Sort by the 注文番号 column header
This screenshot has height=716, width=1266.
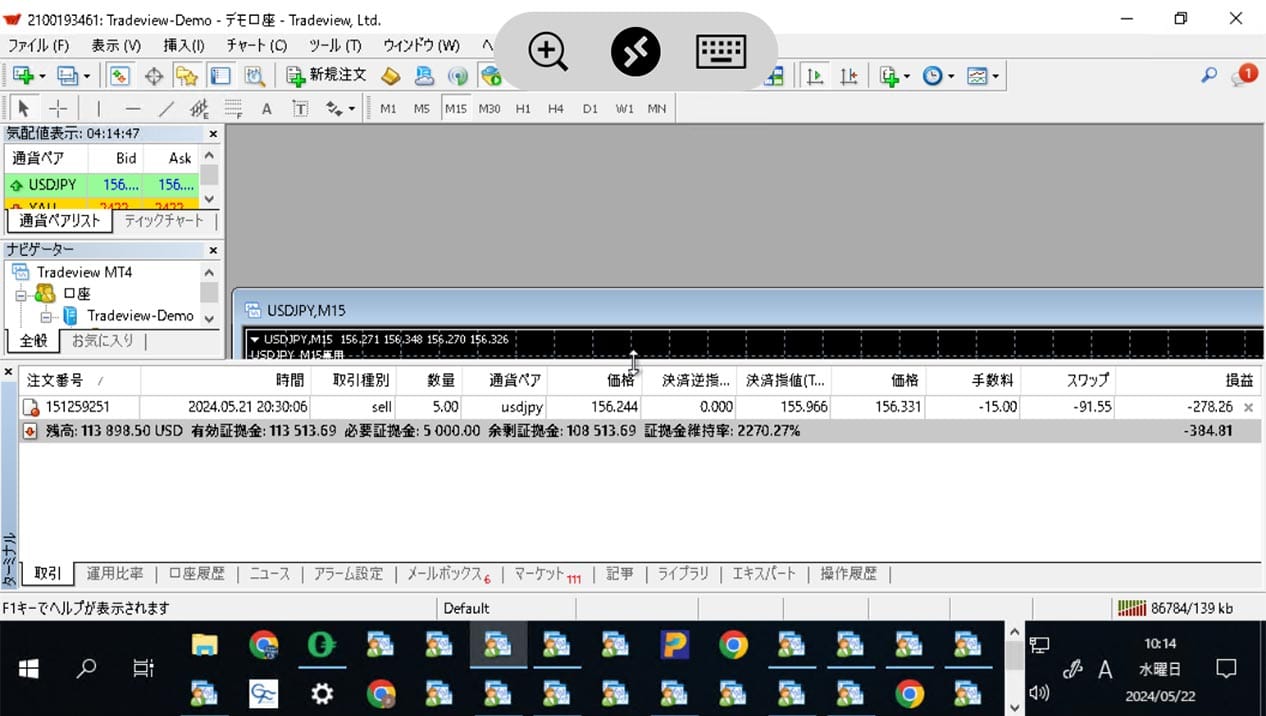[x=80, y=380]
